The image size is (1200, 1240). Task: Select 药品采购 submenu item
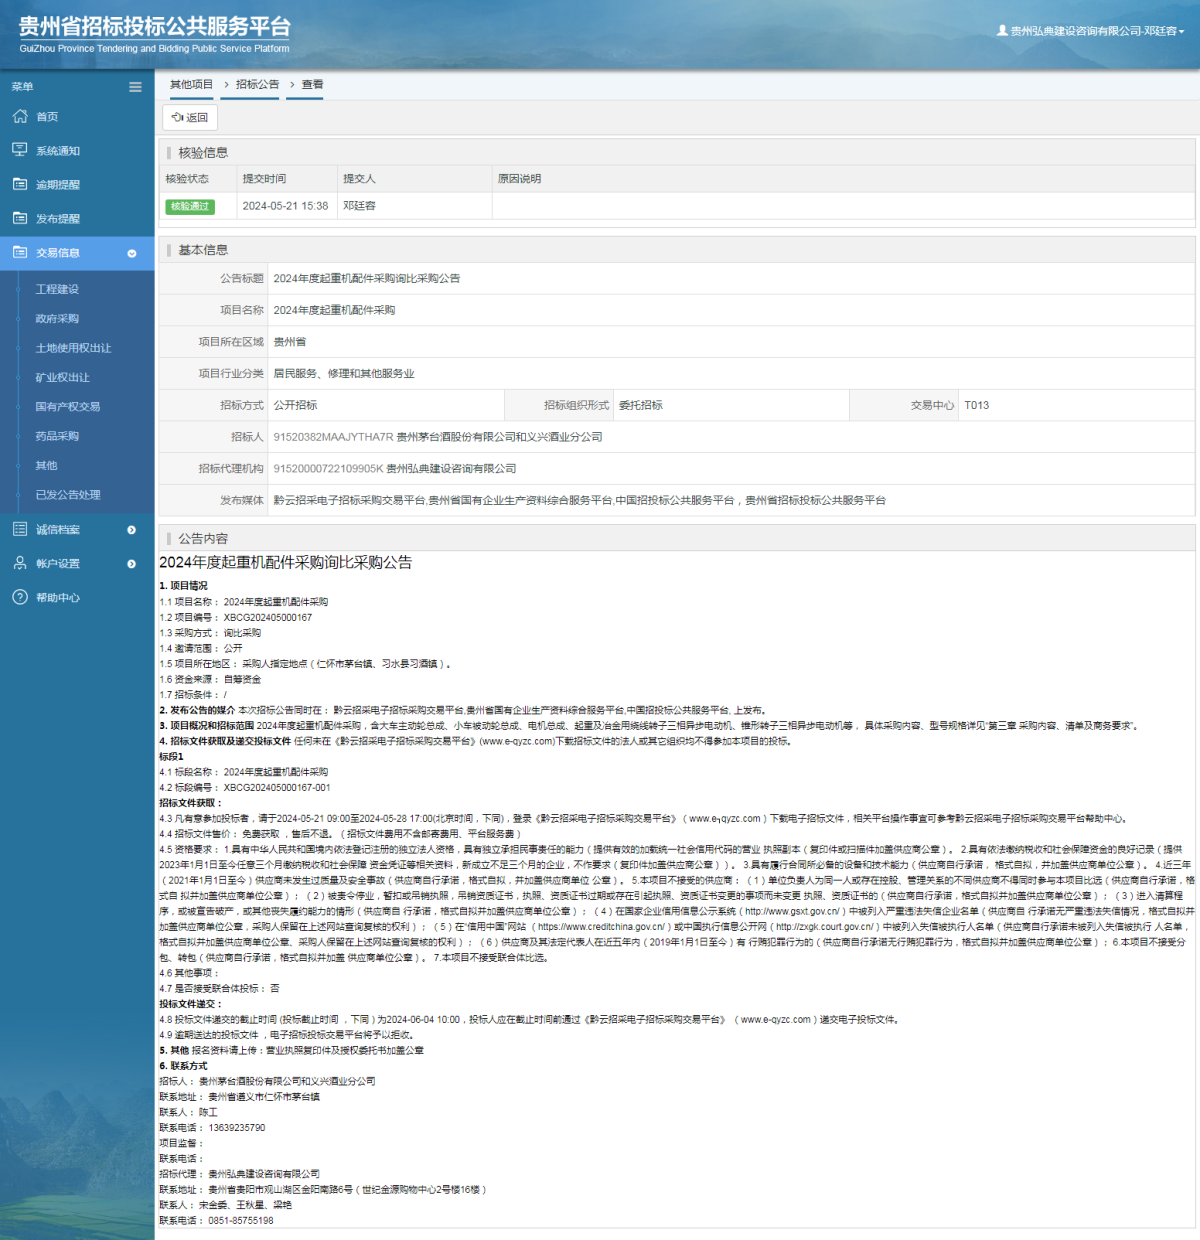point(57,436)
